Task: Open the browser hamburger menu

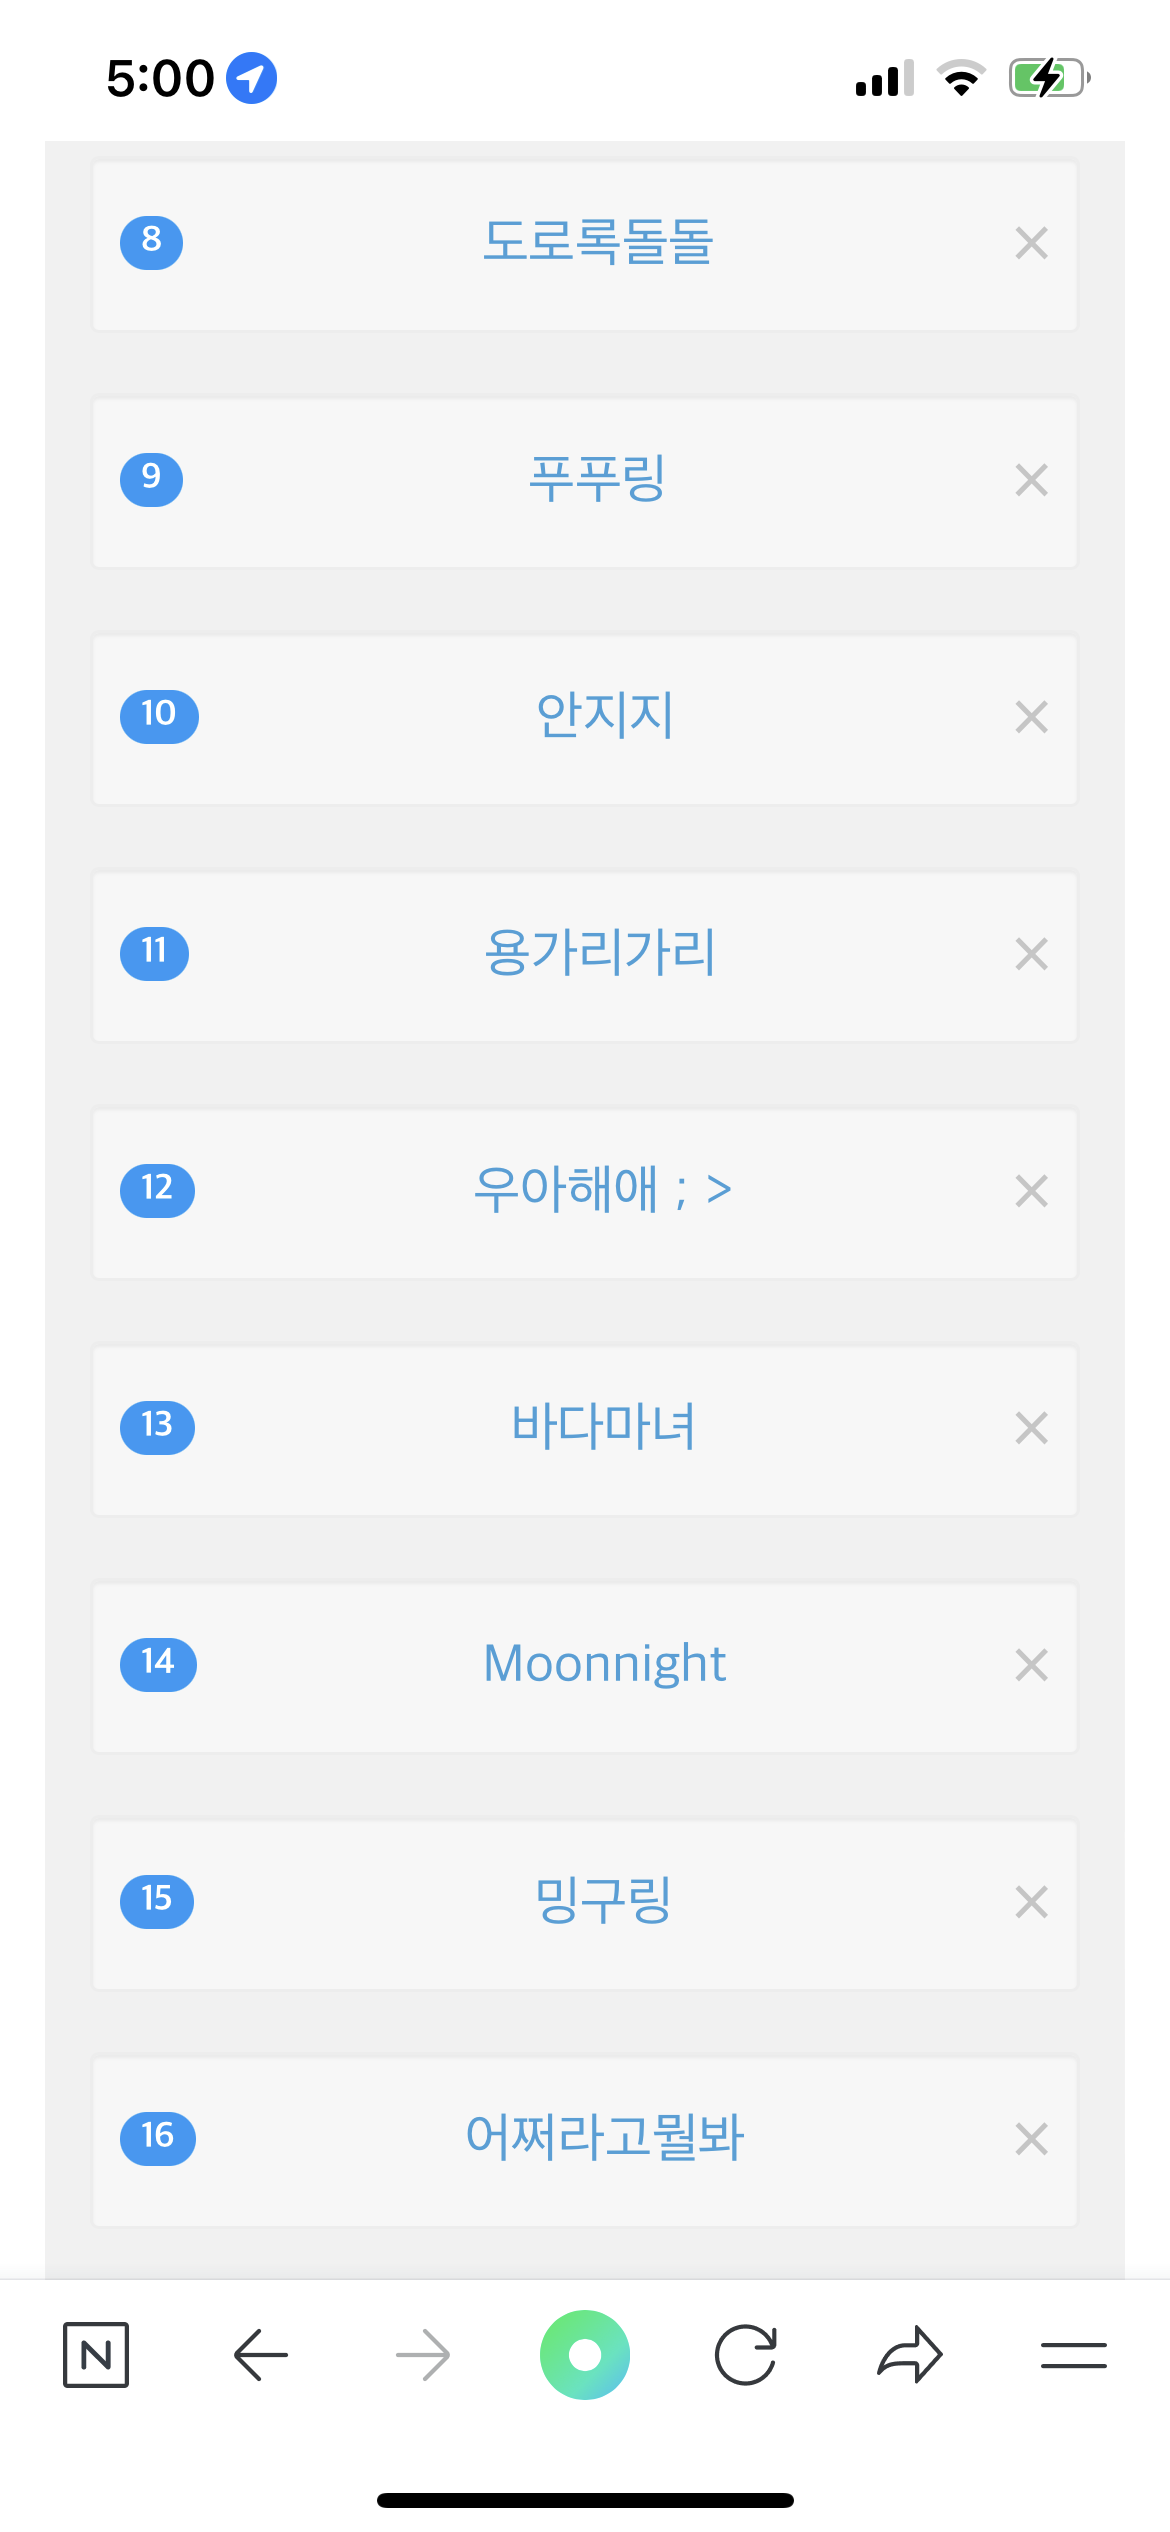Action: click(x=1073, y=2355)
